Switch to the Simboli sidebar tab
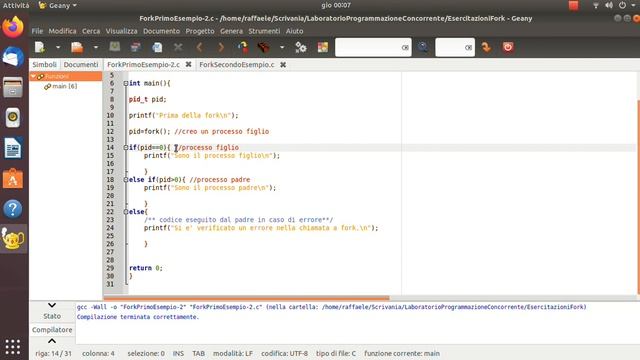 (44, 64)
